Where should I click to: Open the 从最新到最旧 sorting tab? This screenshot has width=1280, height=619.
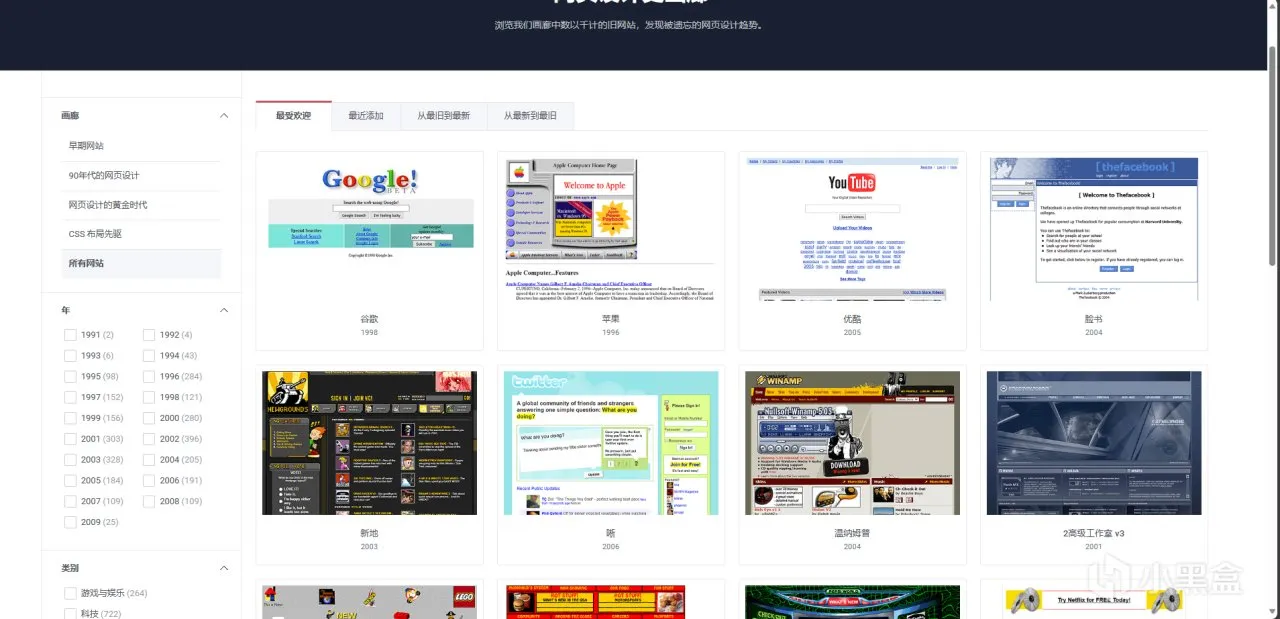[530, 116]
